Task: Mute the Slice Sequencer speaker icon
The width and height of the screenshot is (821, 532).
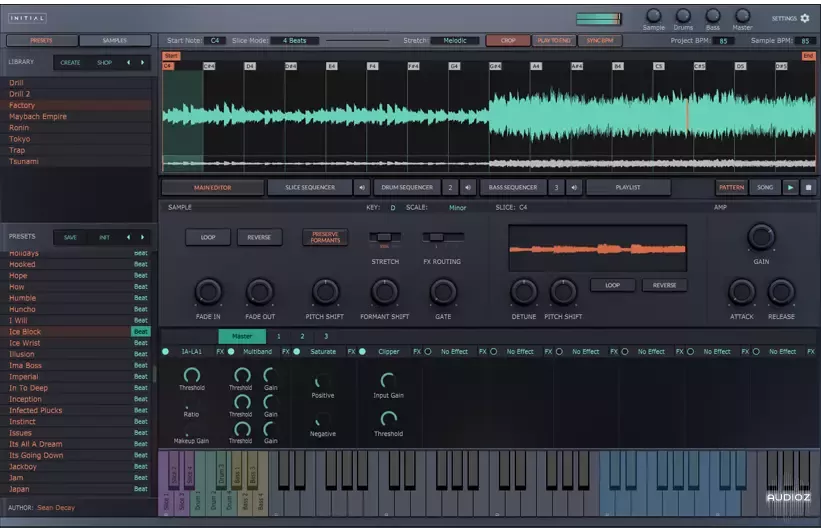Action: pyautogui.click(x=362, y=187)
